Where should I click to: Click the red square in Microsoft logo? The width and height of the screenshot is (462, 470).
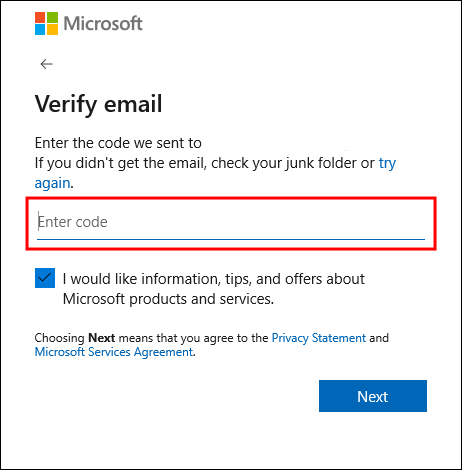(x=40, y=17)
